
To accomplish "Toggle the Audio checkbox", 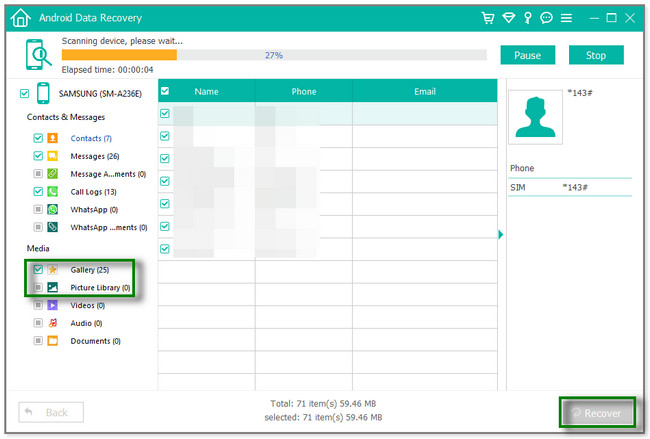I will [x=38, y=323].
